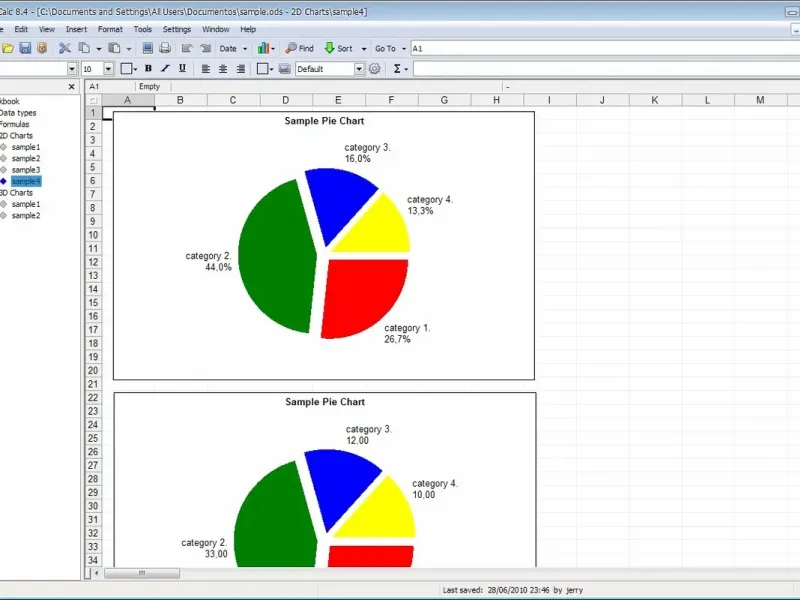Open the Settings menu
The width and height of the screenshot is (800, 600).
tap(177, 30)
